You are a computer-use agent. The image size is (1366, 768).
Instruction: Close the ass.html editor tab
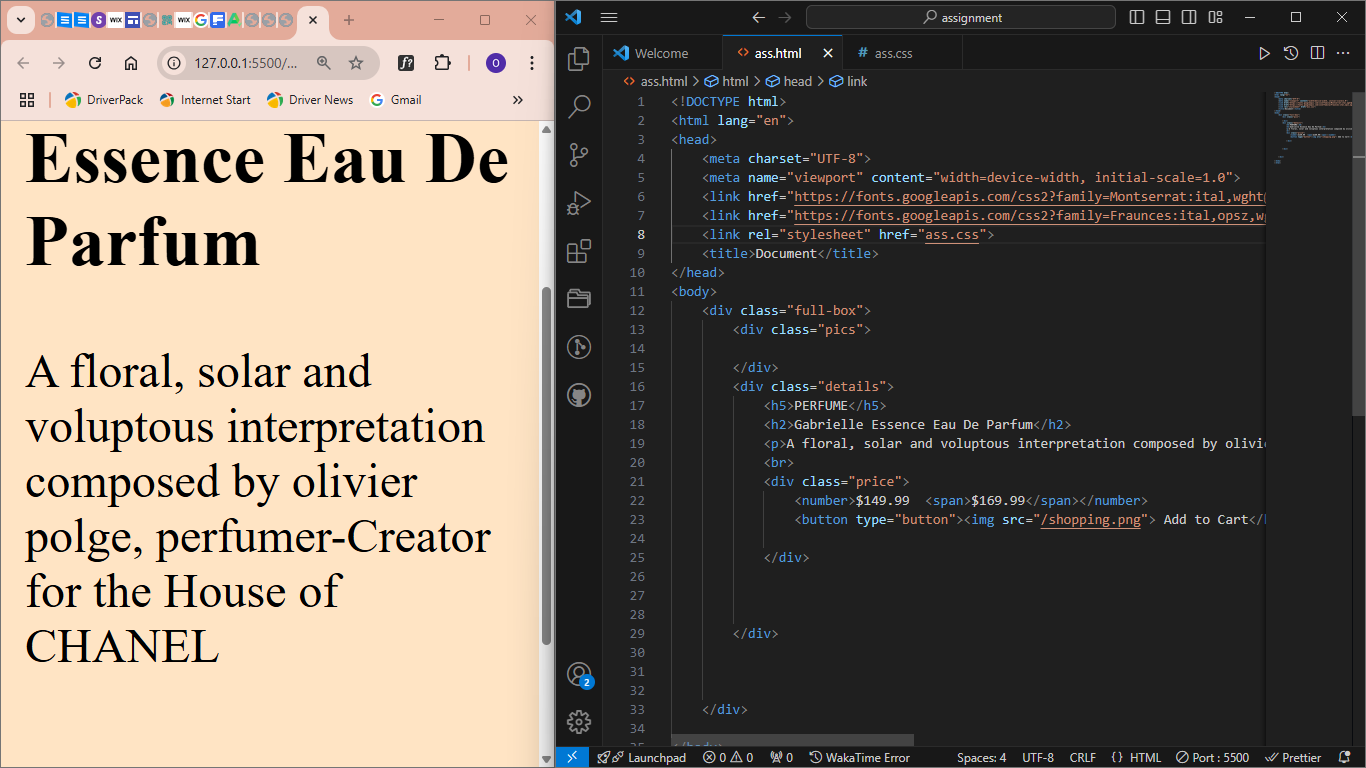827,53
